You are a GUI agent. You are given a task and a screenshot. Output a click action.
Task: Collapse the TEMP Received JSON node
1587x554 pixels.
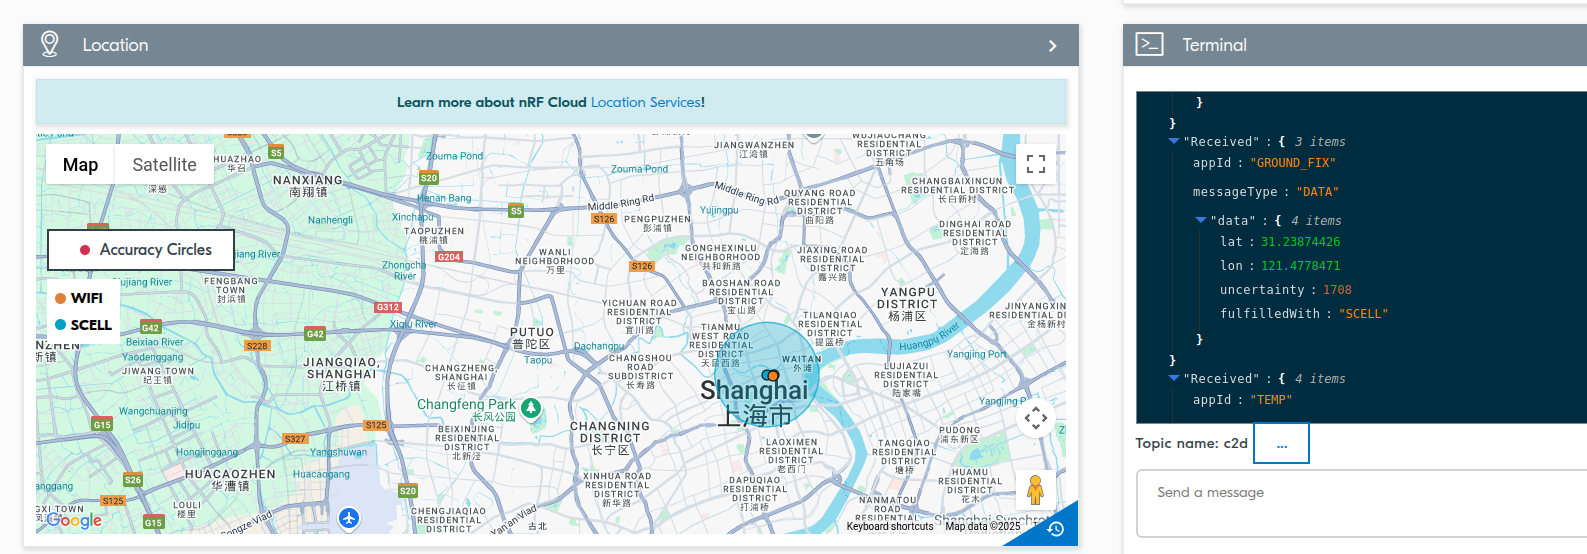click(x=1174, y=378)
